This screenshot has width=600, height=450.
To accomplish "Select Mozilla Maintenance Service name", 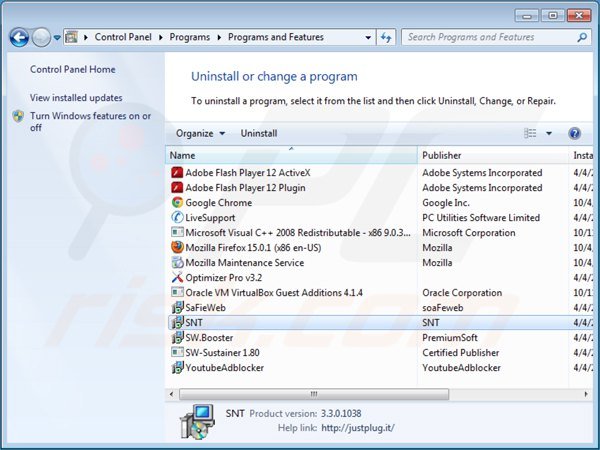I will pyautogui.click(x=245, y=262).
